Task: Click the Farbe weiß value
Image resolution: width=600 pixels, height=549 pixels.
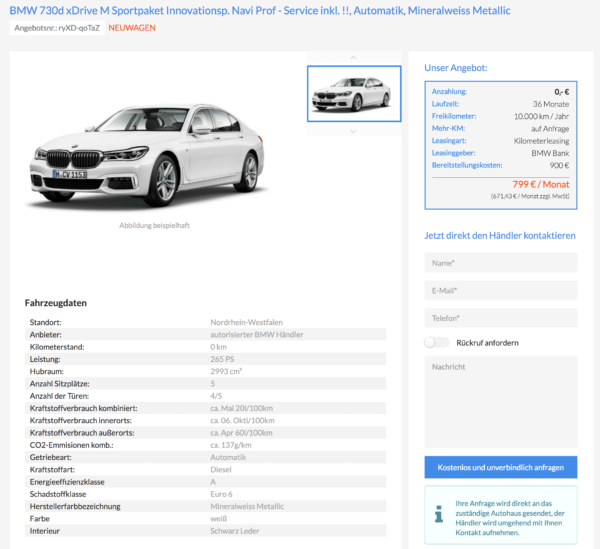Action: point(218,518)
